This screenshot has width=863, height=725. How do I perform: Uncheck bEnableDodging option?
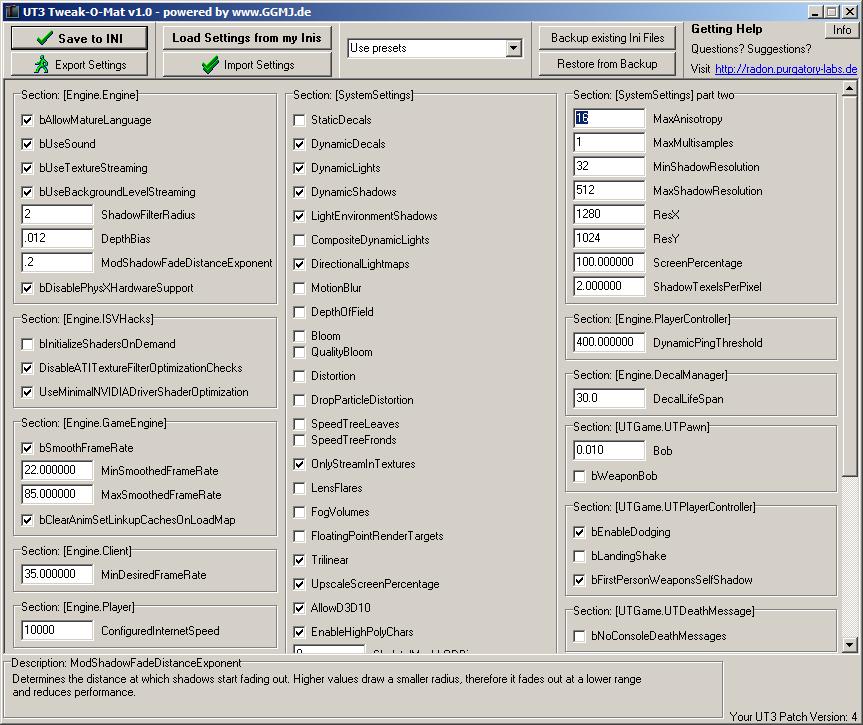[x=579, y=532]
